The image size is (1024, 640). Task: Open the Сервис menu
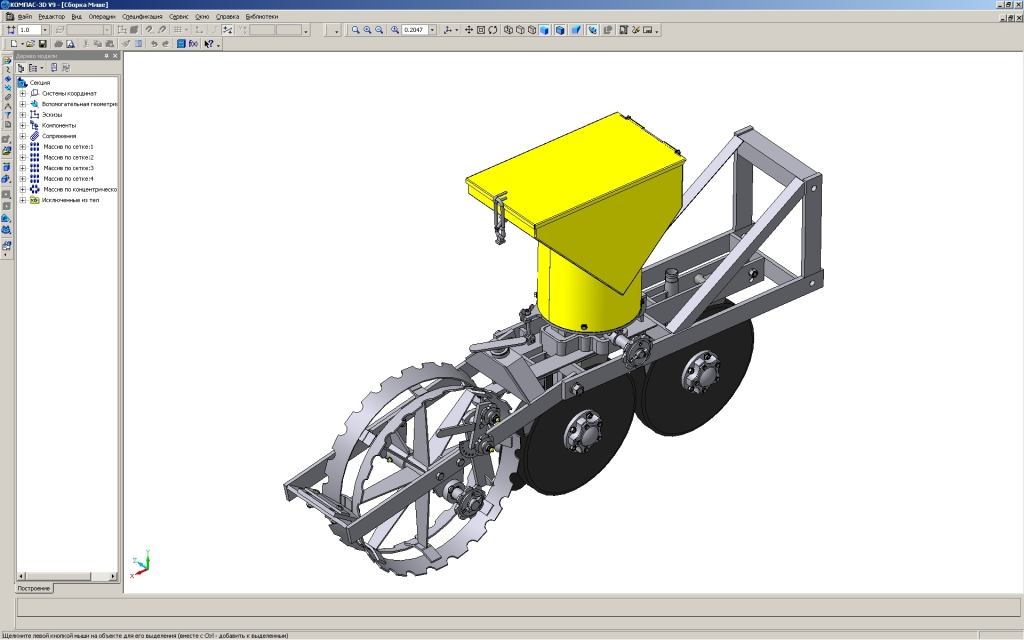179,17
